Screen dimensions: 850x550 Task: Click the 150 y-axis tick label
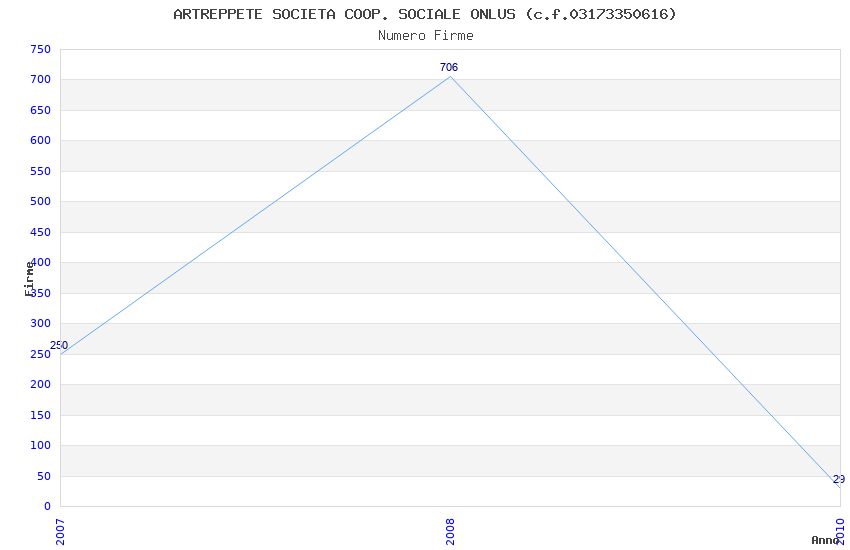click(41, 416)
